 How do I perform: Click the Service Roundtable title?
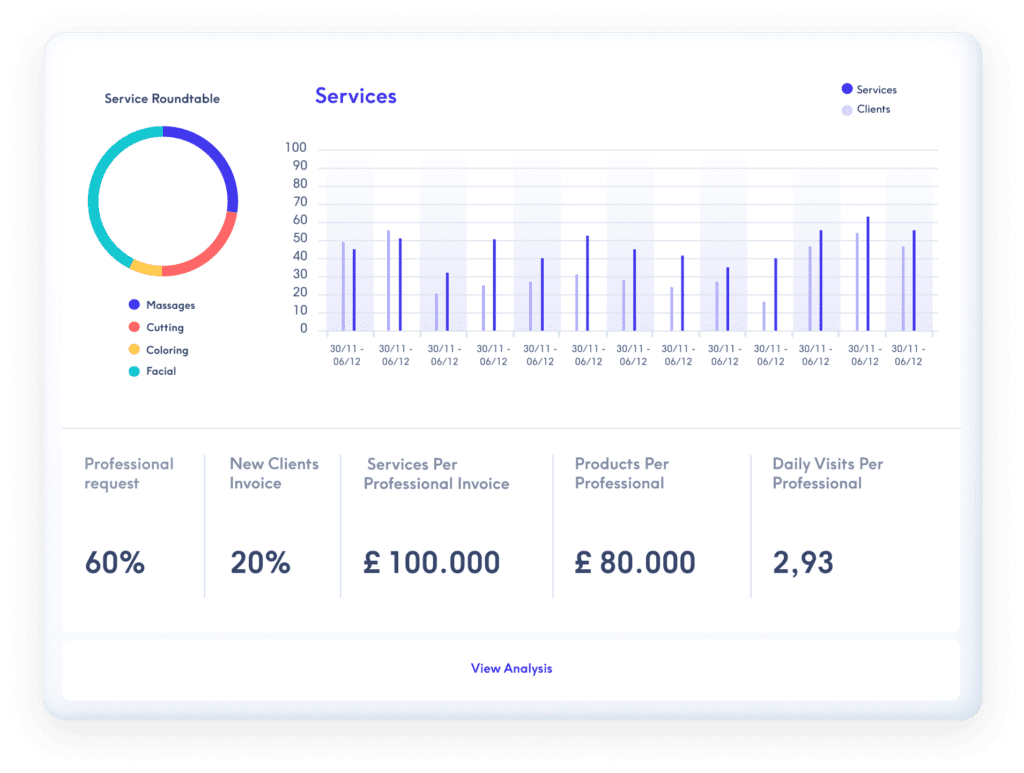tap(162, 99)
